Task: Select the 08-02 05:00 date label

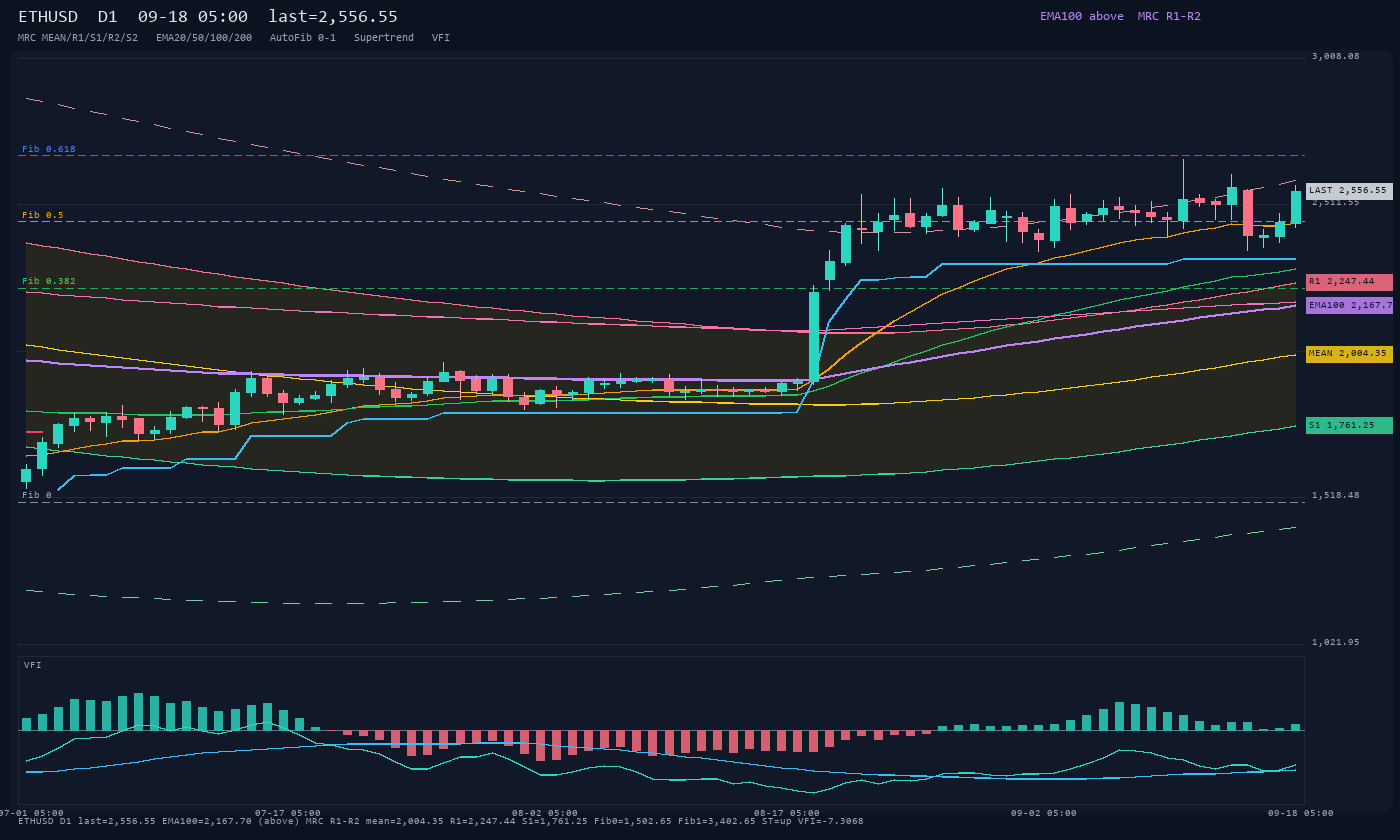Action: pos(545,813)
